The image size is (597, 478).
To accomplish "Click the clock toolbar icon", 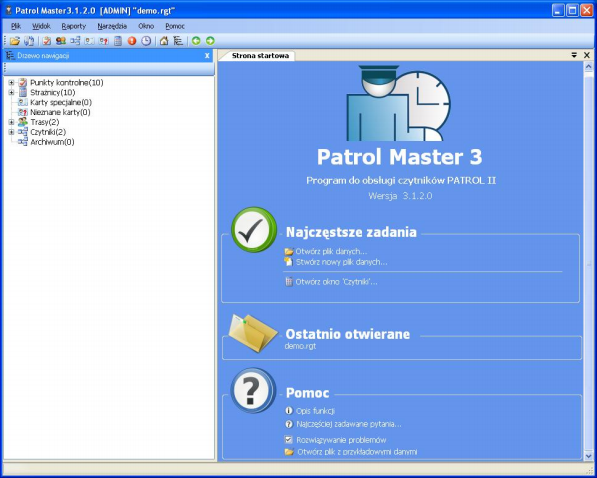I will point(146,41).
